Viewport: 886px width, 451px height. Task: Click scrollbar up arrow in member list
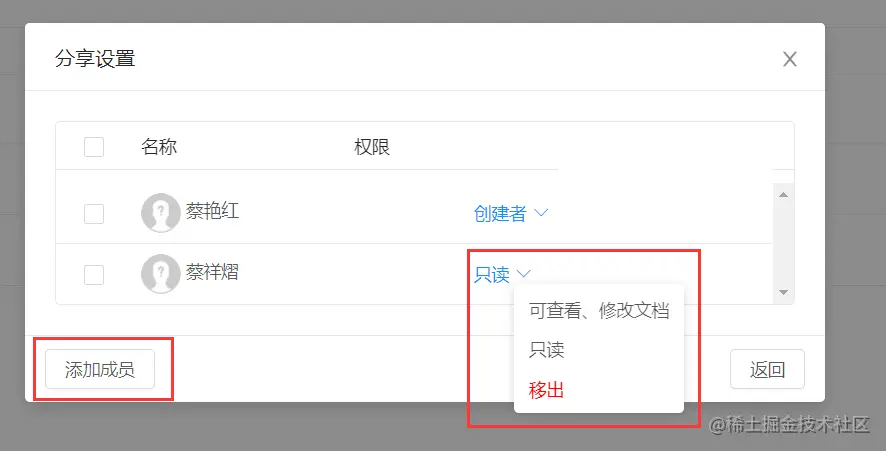click(783, 194)
